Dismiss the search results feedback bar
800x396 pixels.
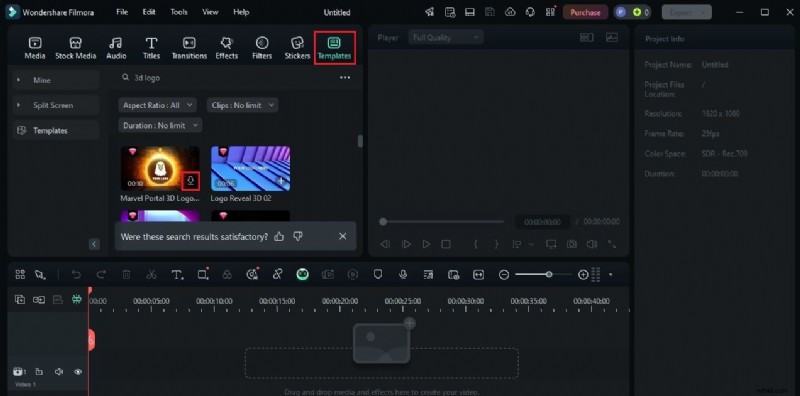(342, 236)
